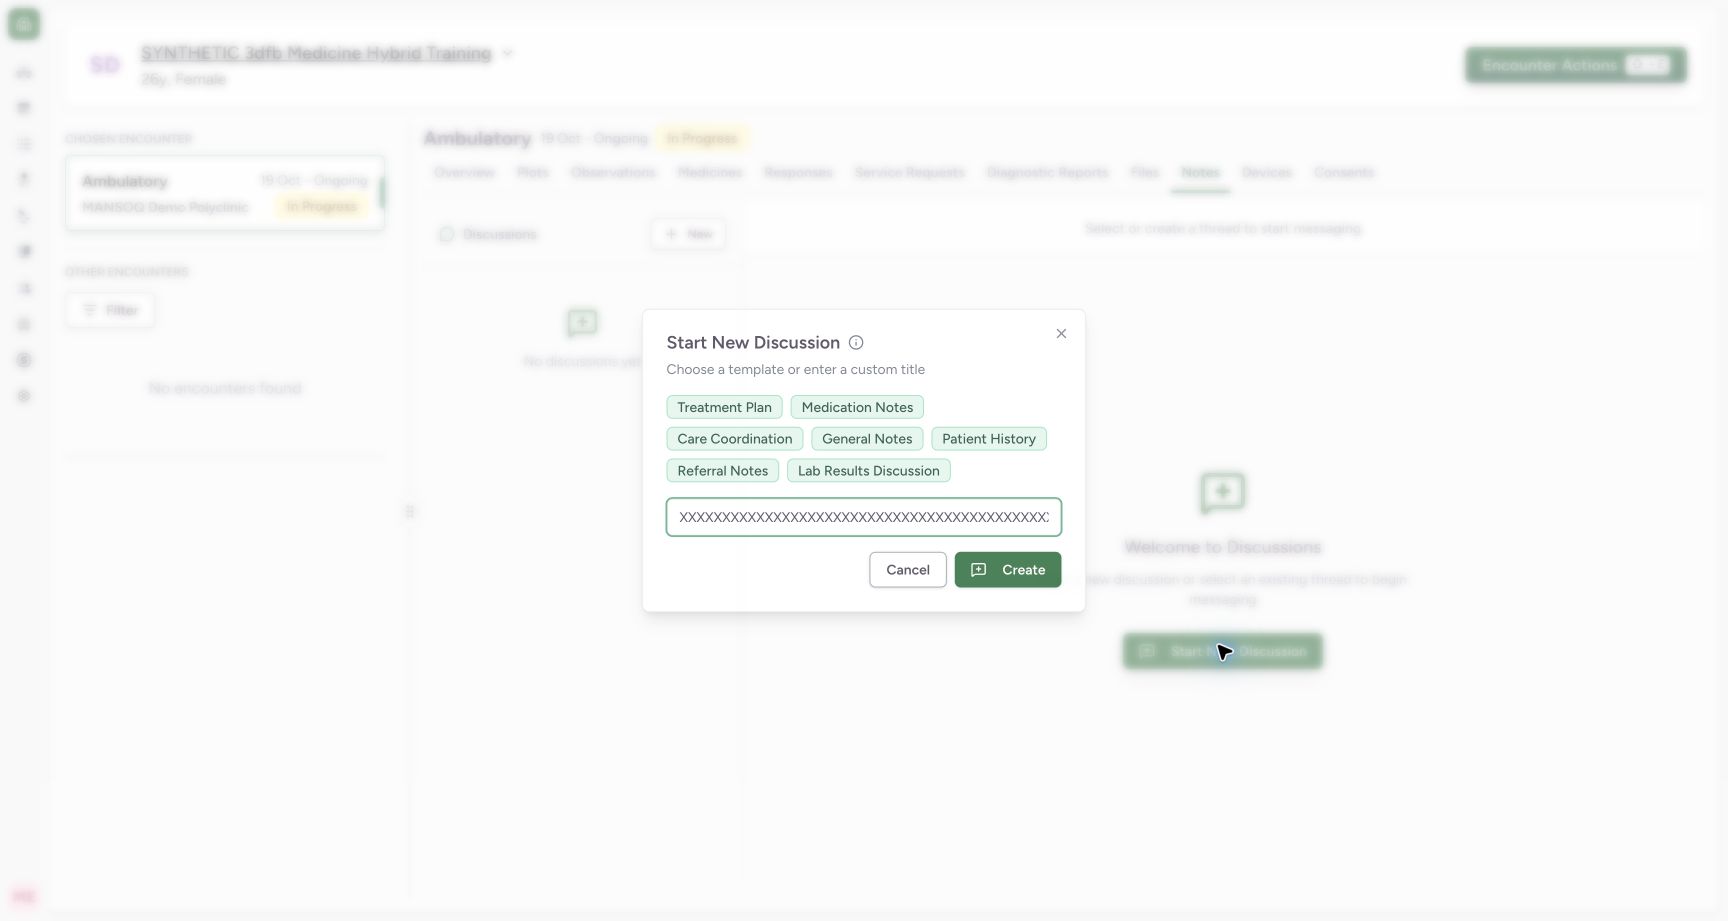Select the Referral Notes template
The height and width of the screenshot is (921, 1728).
click(x=723, y=471)
